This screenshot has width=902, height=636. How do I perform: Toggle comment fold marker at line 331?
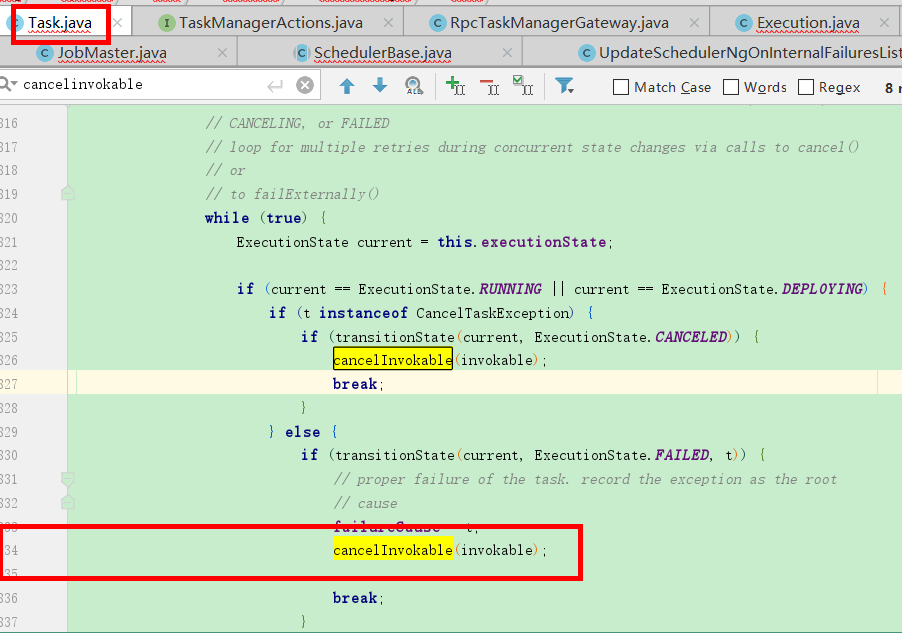[x=68, y=478]
